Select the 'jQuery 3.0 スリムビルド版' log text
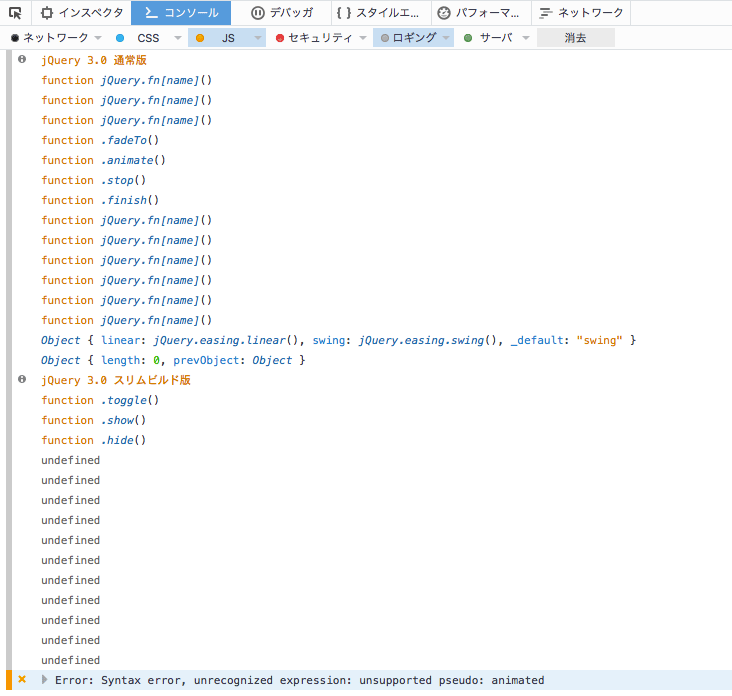This screenshot has width=732, height=696. click(x=116, y=380)
